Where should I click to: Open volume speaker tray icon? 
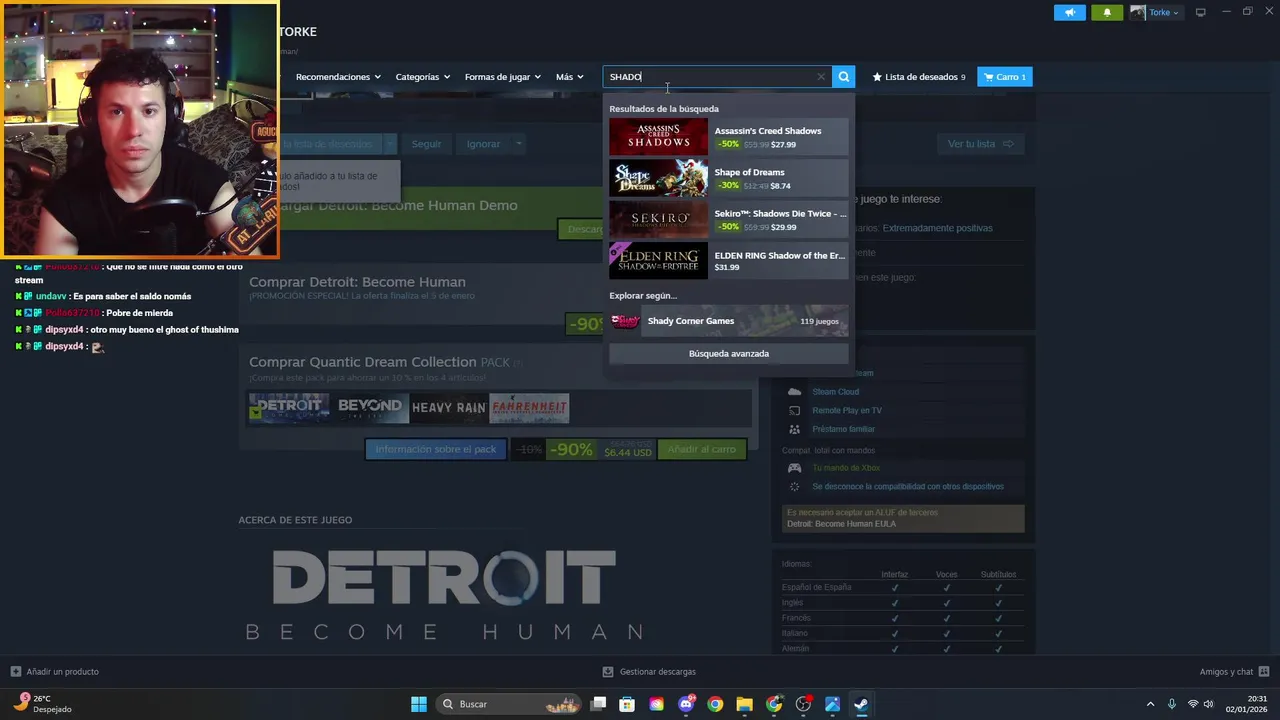(1208, 704)
